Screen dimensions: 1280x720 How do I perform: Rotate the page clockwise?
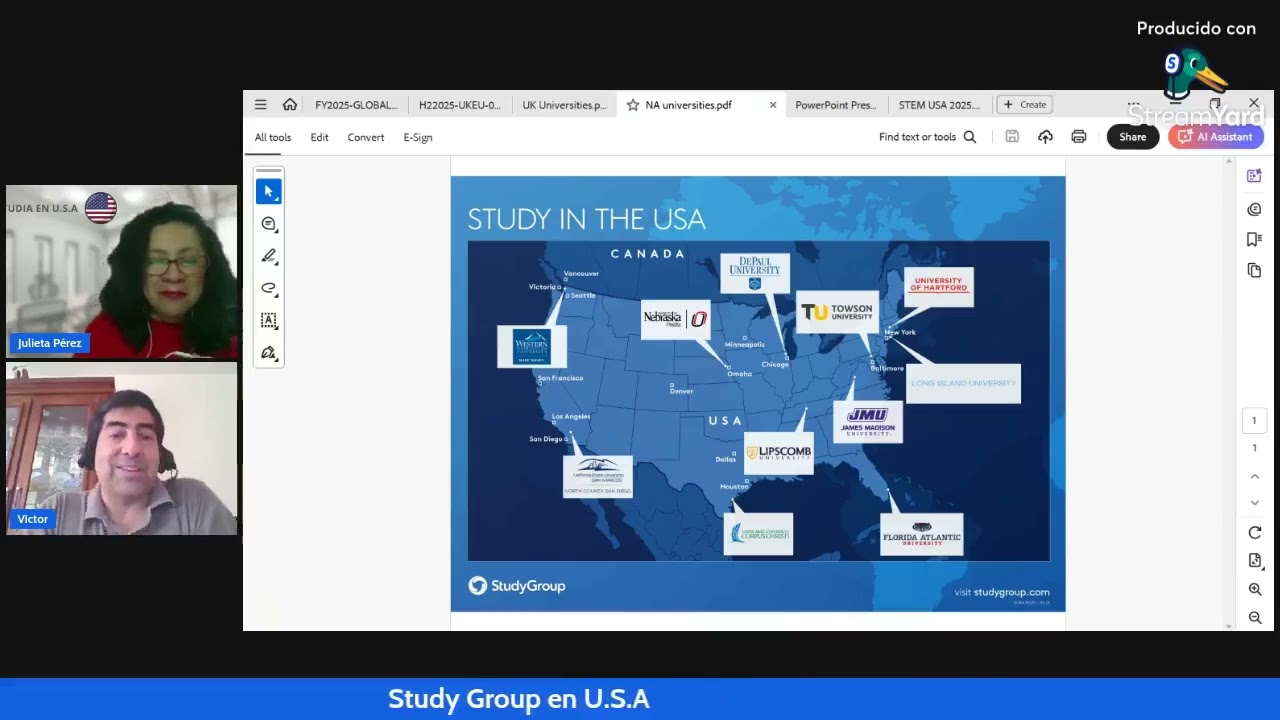coord(1255,533)
